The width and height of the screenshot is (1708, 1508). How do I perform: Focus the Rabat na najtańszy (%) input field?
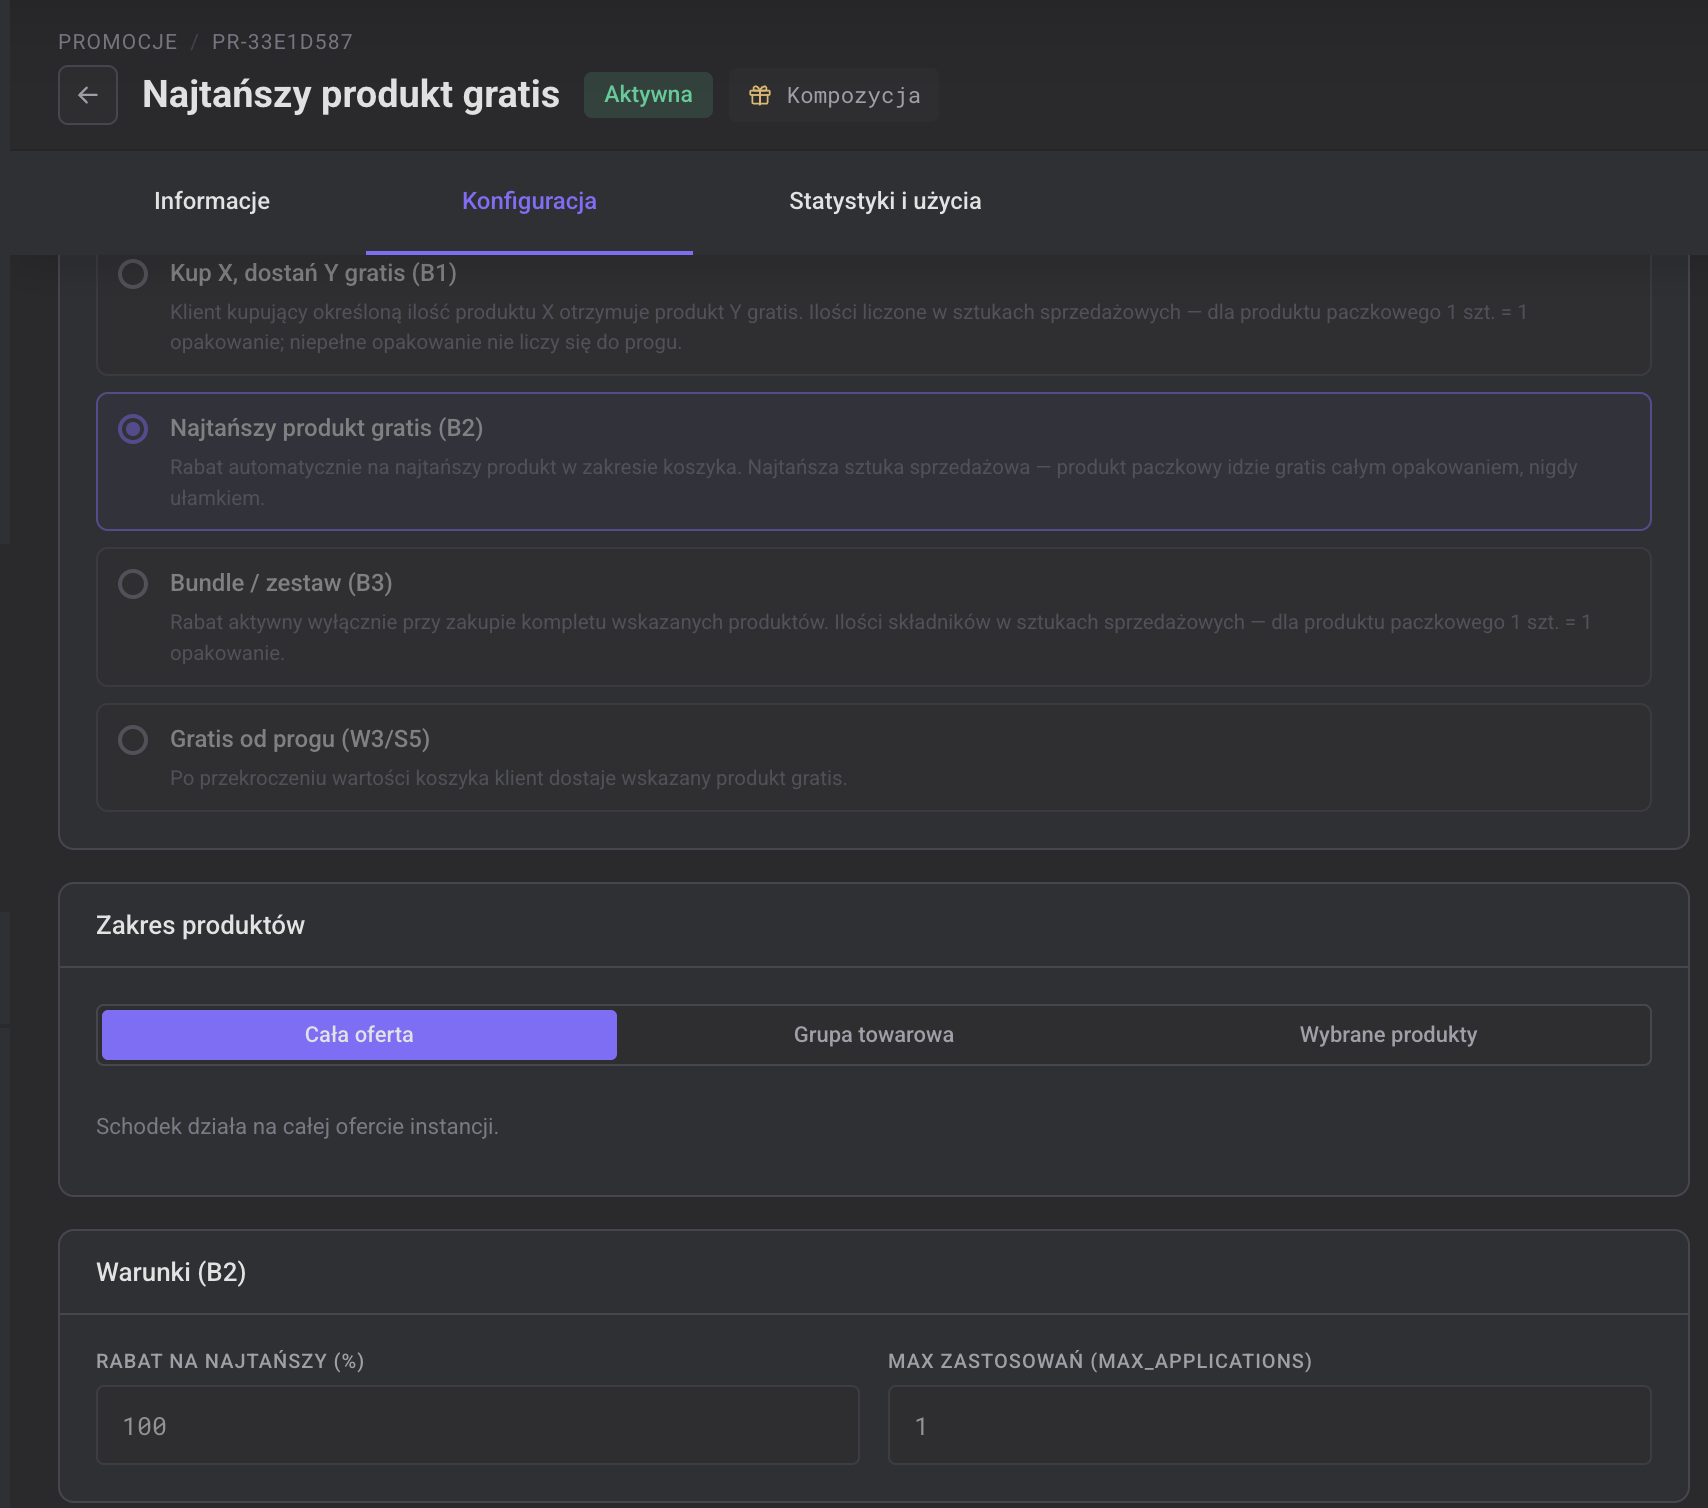(x=478, y=1425)
